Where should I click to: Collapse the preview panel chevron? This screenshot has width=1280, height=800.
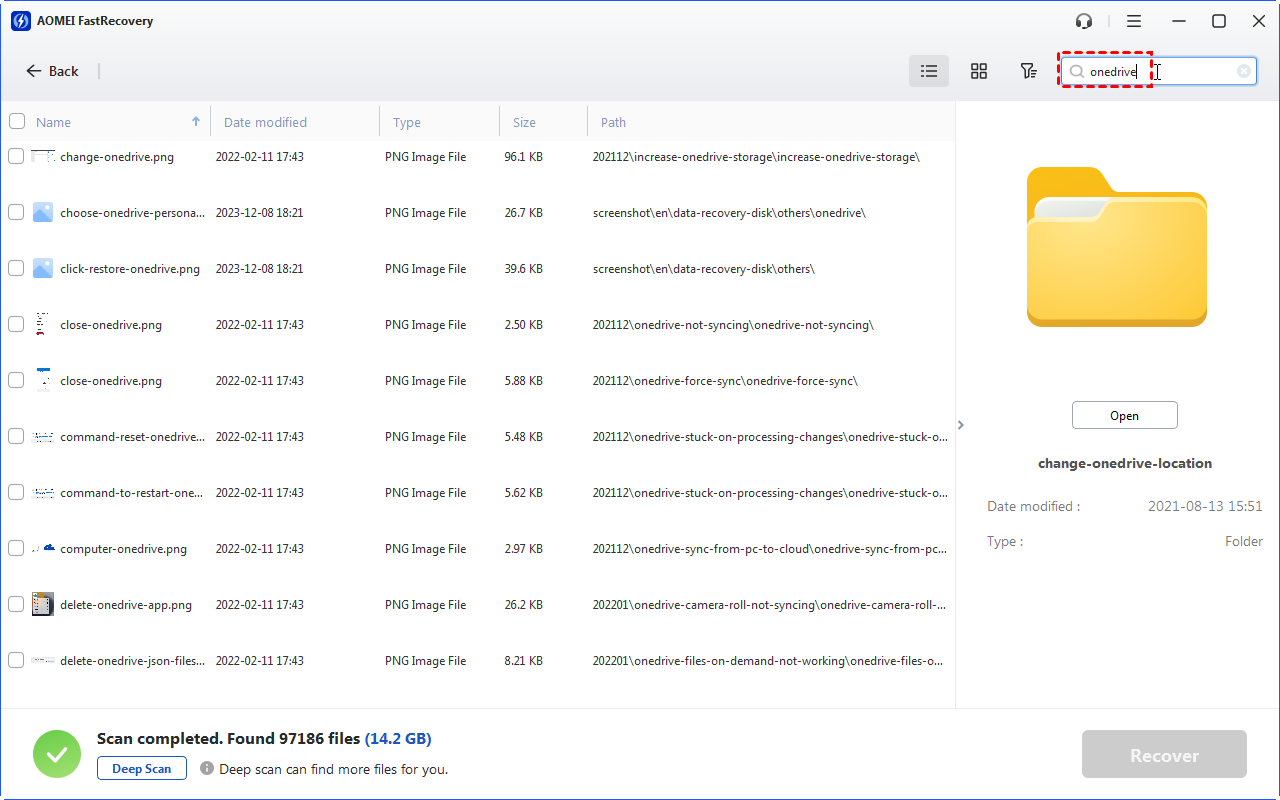tap(960, 424)
